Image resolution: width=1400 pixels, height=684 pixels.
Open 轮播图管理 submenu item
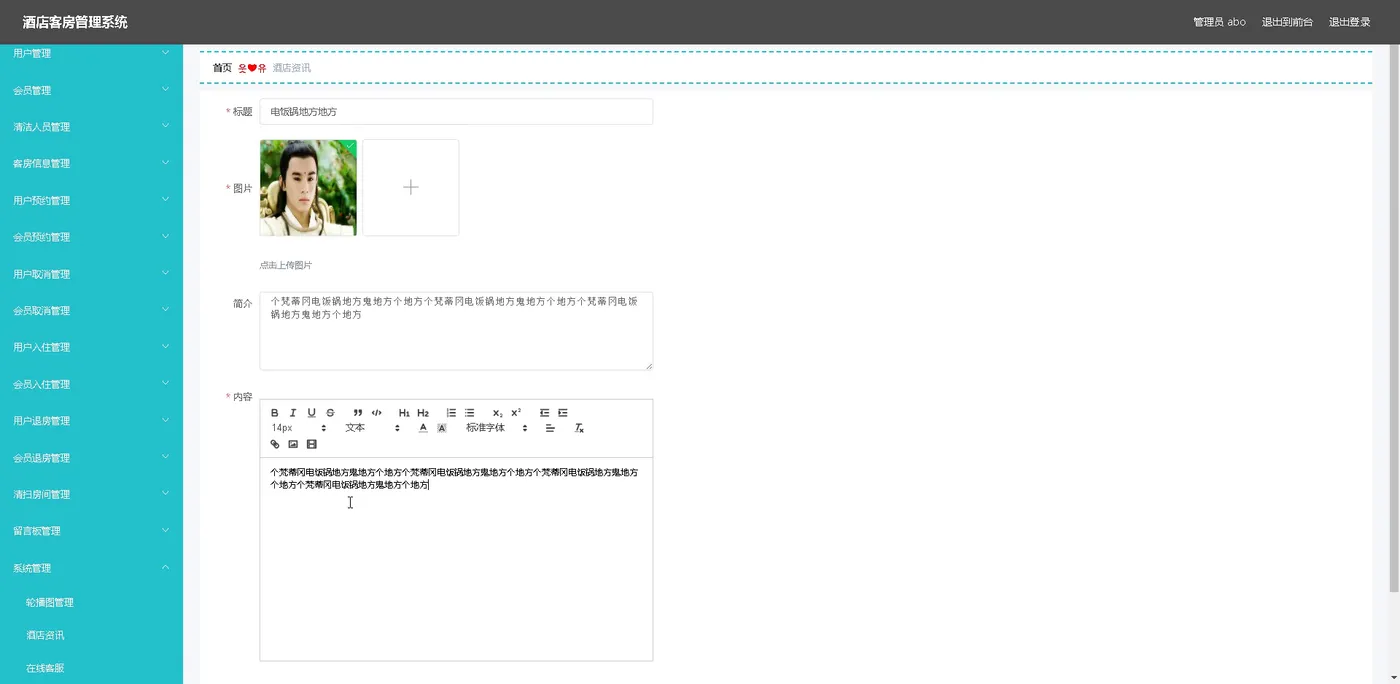coord(91,602)
